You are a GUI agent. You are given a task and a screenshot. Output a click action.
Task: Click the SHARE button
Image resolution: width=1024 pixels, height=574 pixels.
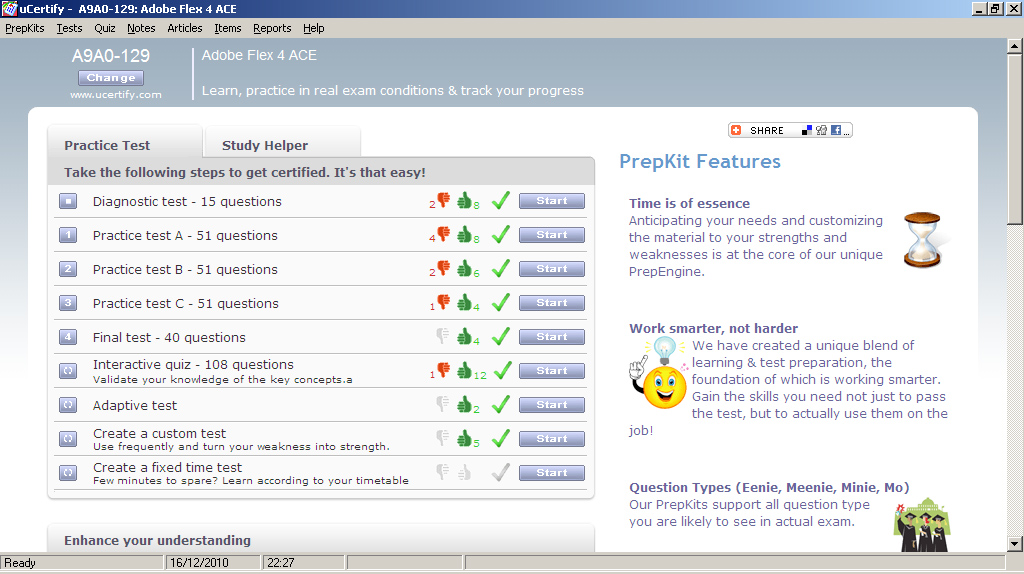(x=790, y=130)
